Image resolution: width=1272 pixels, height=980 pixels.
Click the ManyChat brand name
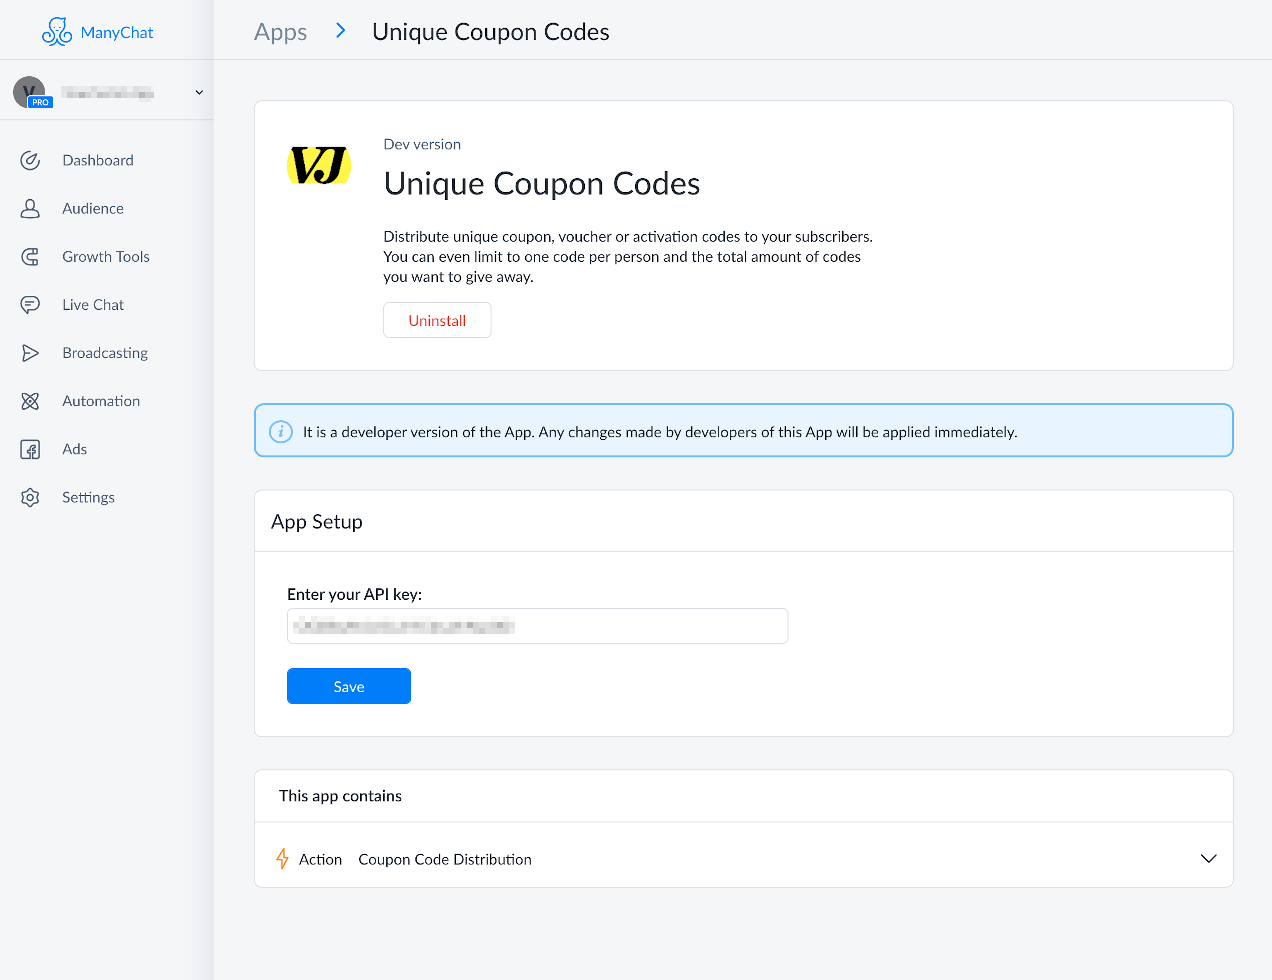click(117, 32)
